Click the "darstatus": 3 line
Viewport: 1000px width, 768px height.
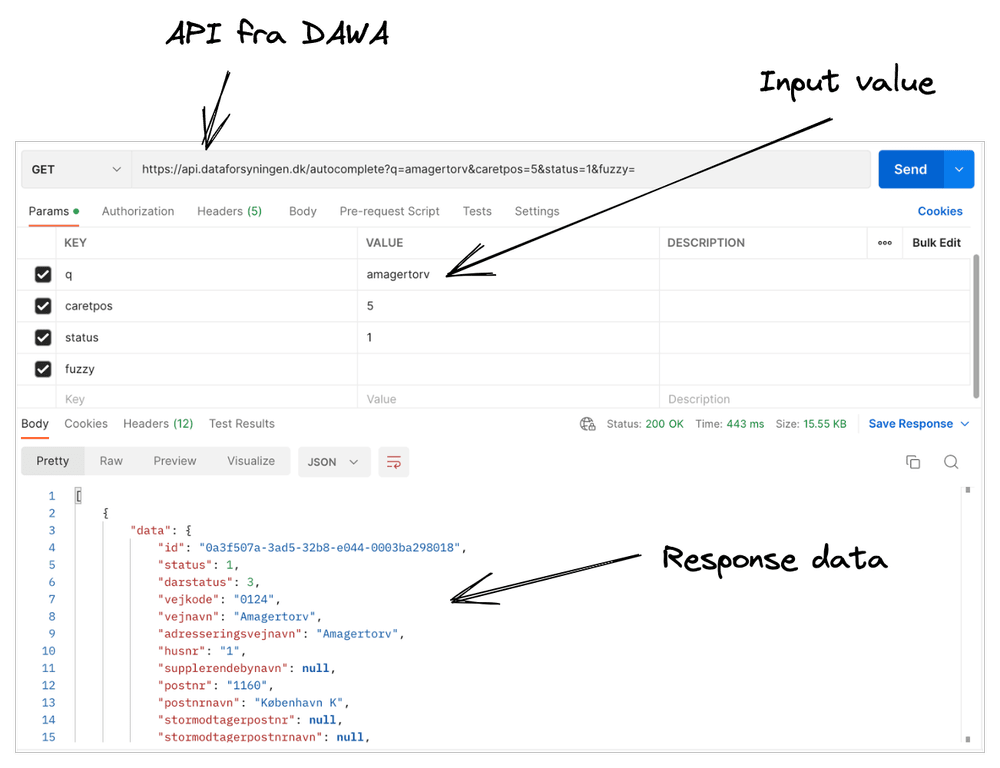tap(209, 582)
